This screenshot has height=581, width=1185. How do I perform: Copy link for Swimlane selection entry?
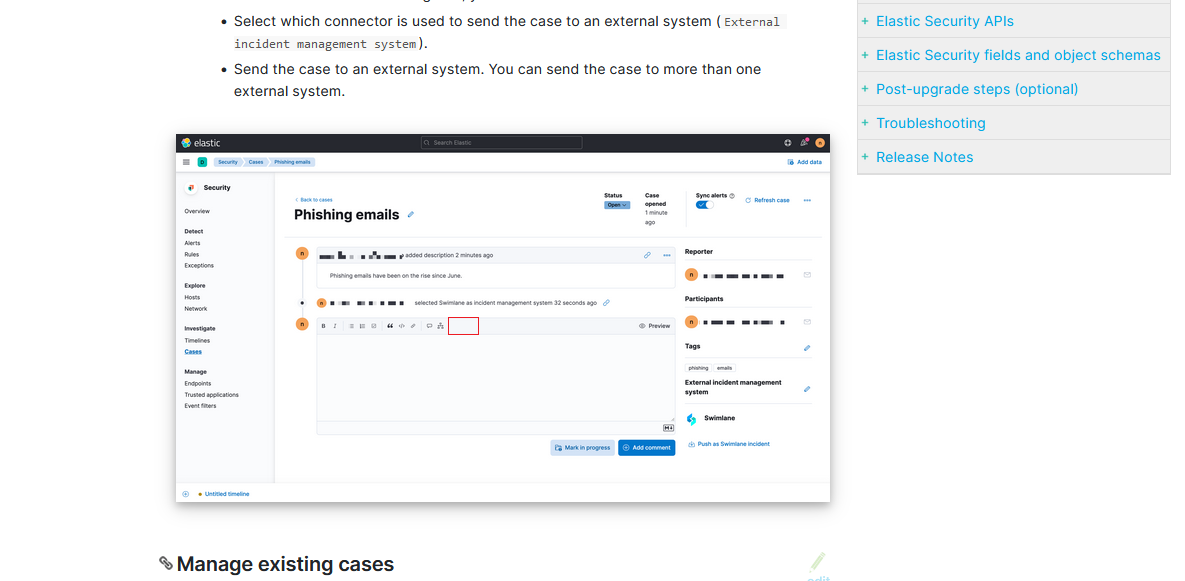(x=606, y=303)
